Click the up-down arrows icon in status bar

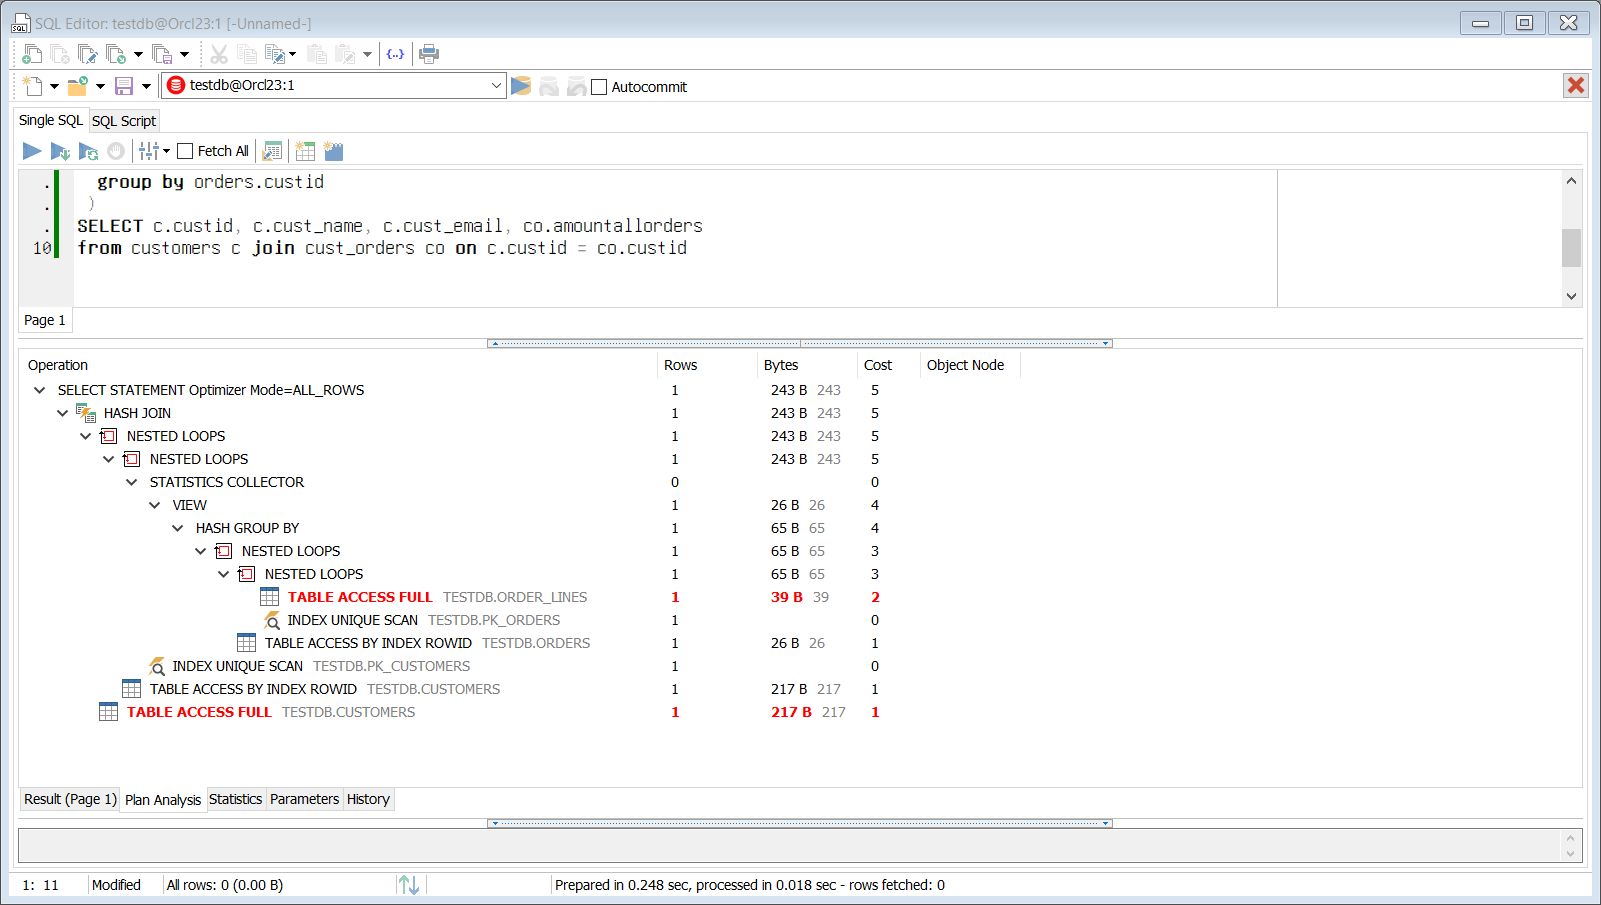[x=408, y=885]
